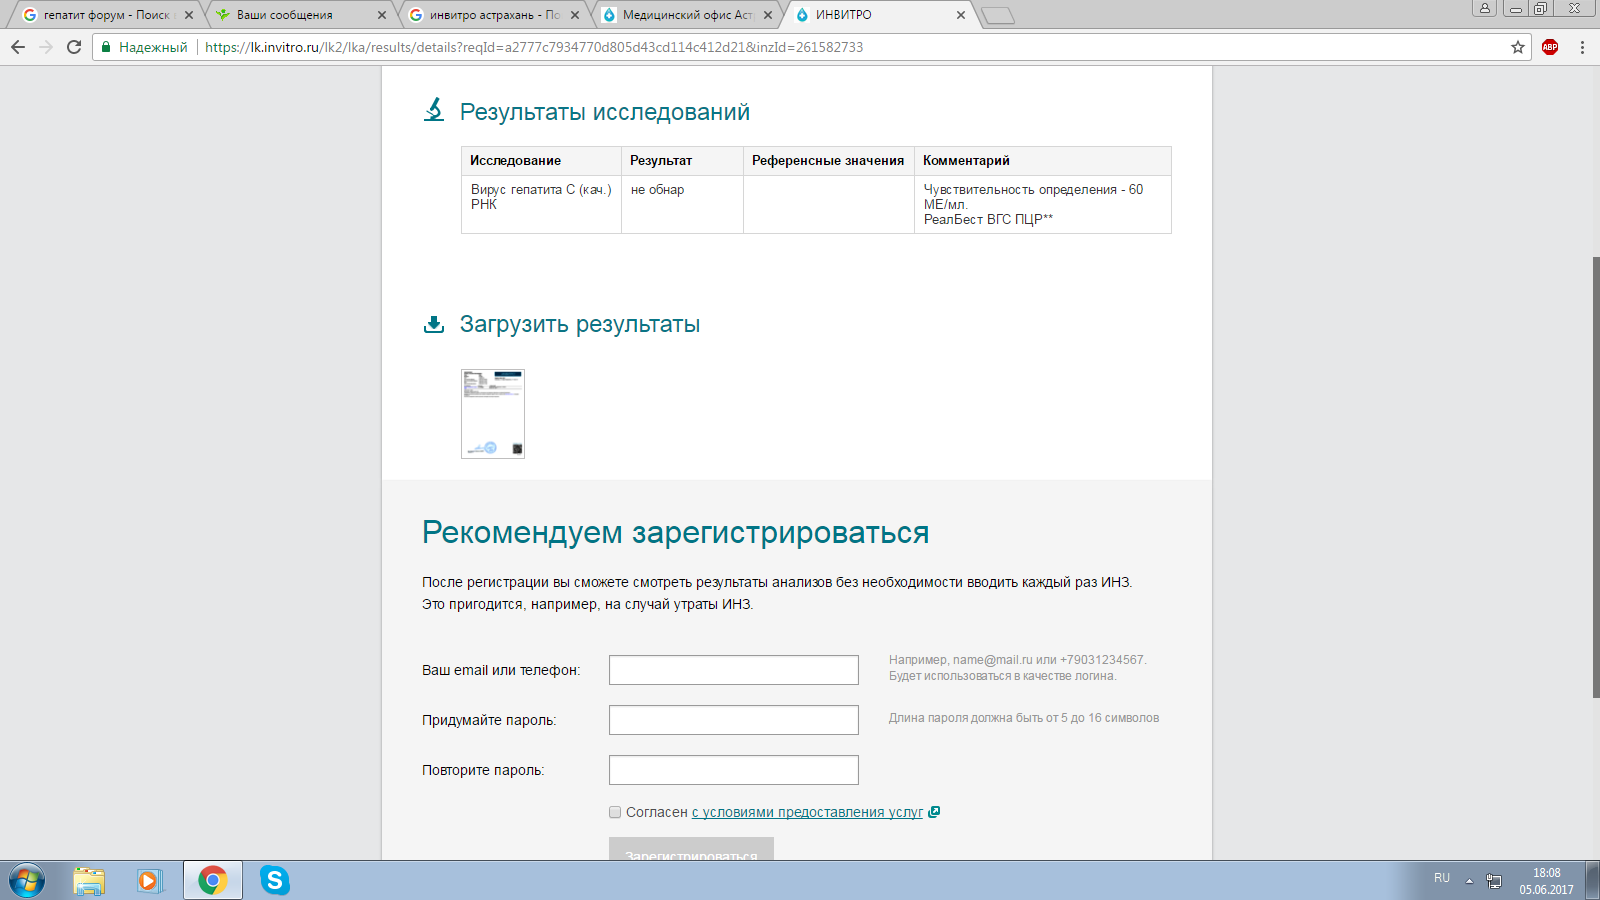This screenshot has height=900, width=1600.
Task: Focus the Придумайте пароль field
Action: click(733, 720)
